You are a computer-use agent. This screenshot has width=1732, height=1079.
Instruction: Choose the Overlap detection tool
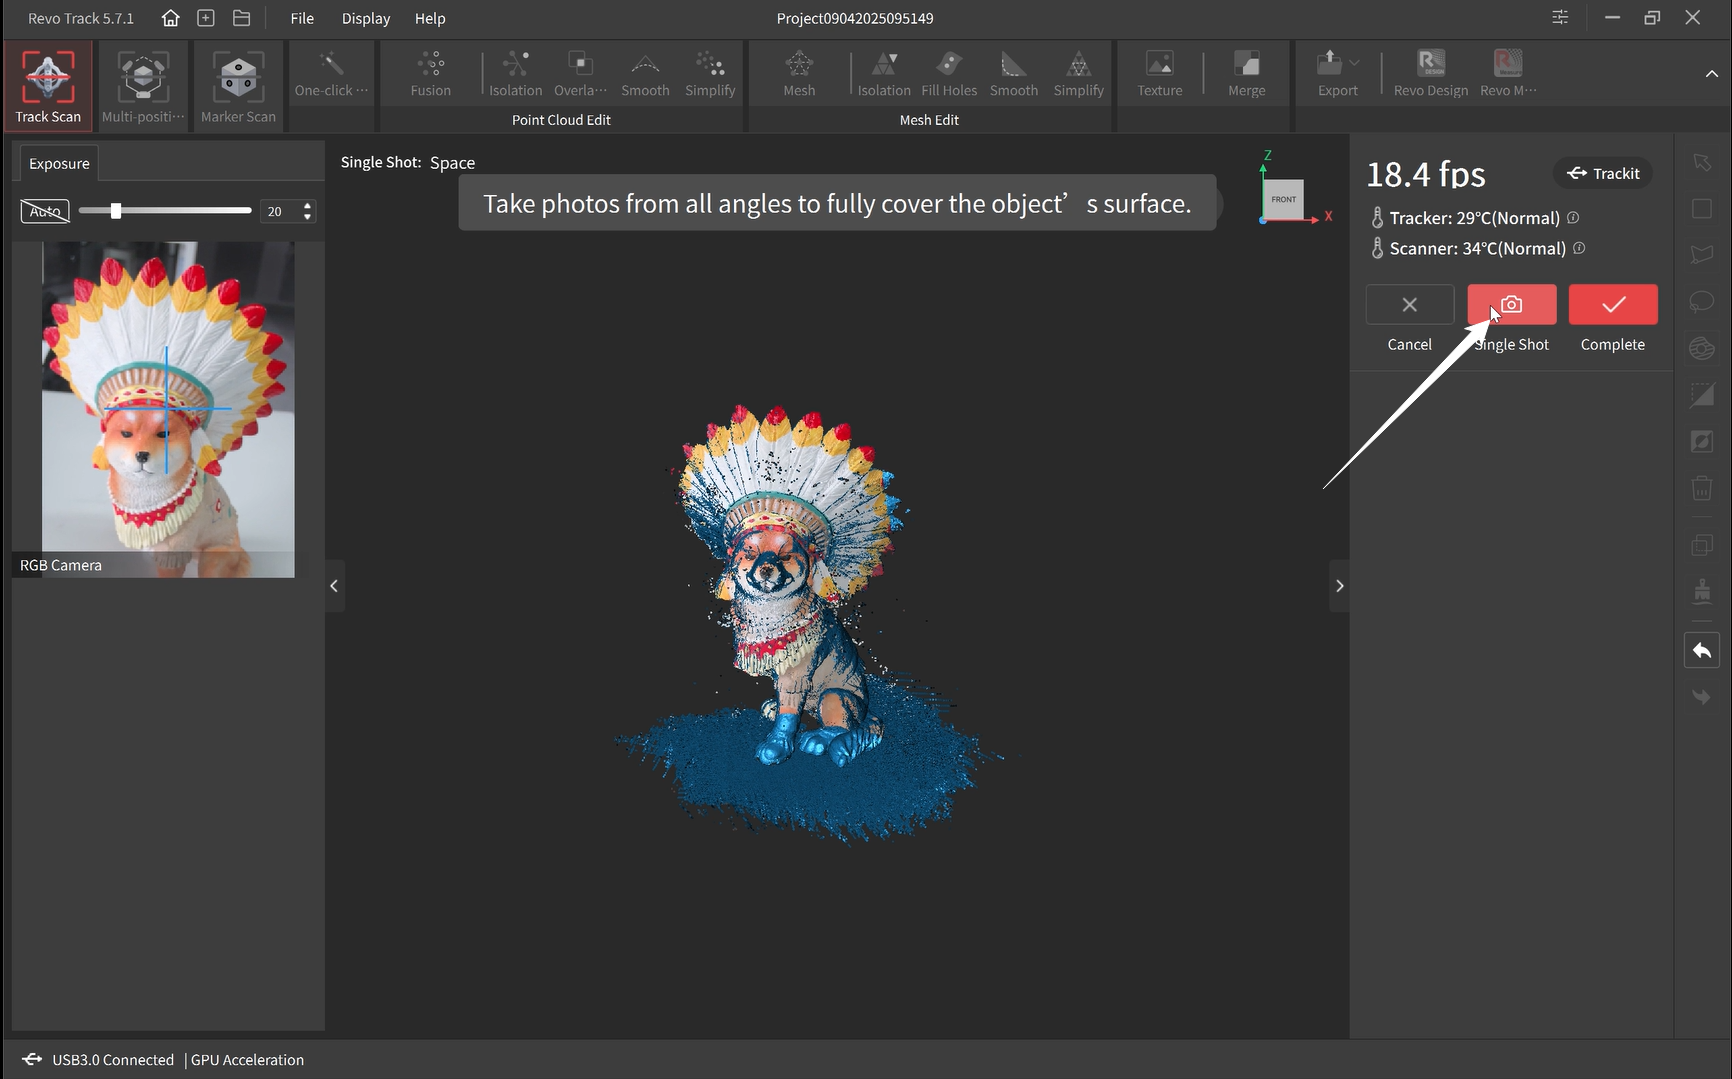tap(580, 75)
